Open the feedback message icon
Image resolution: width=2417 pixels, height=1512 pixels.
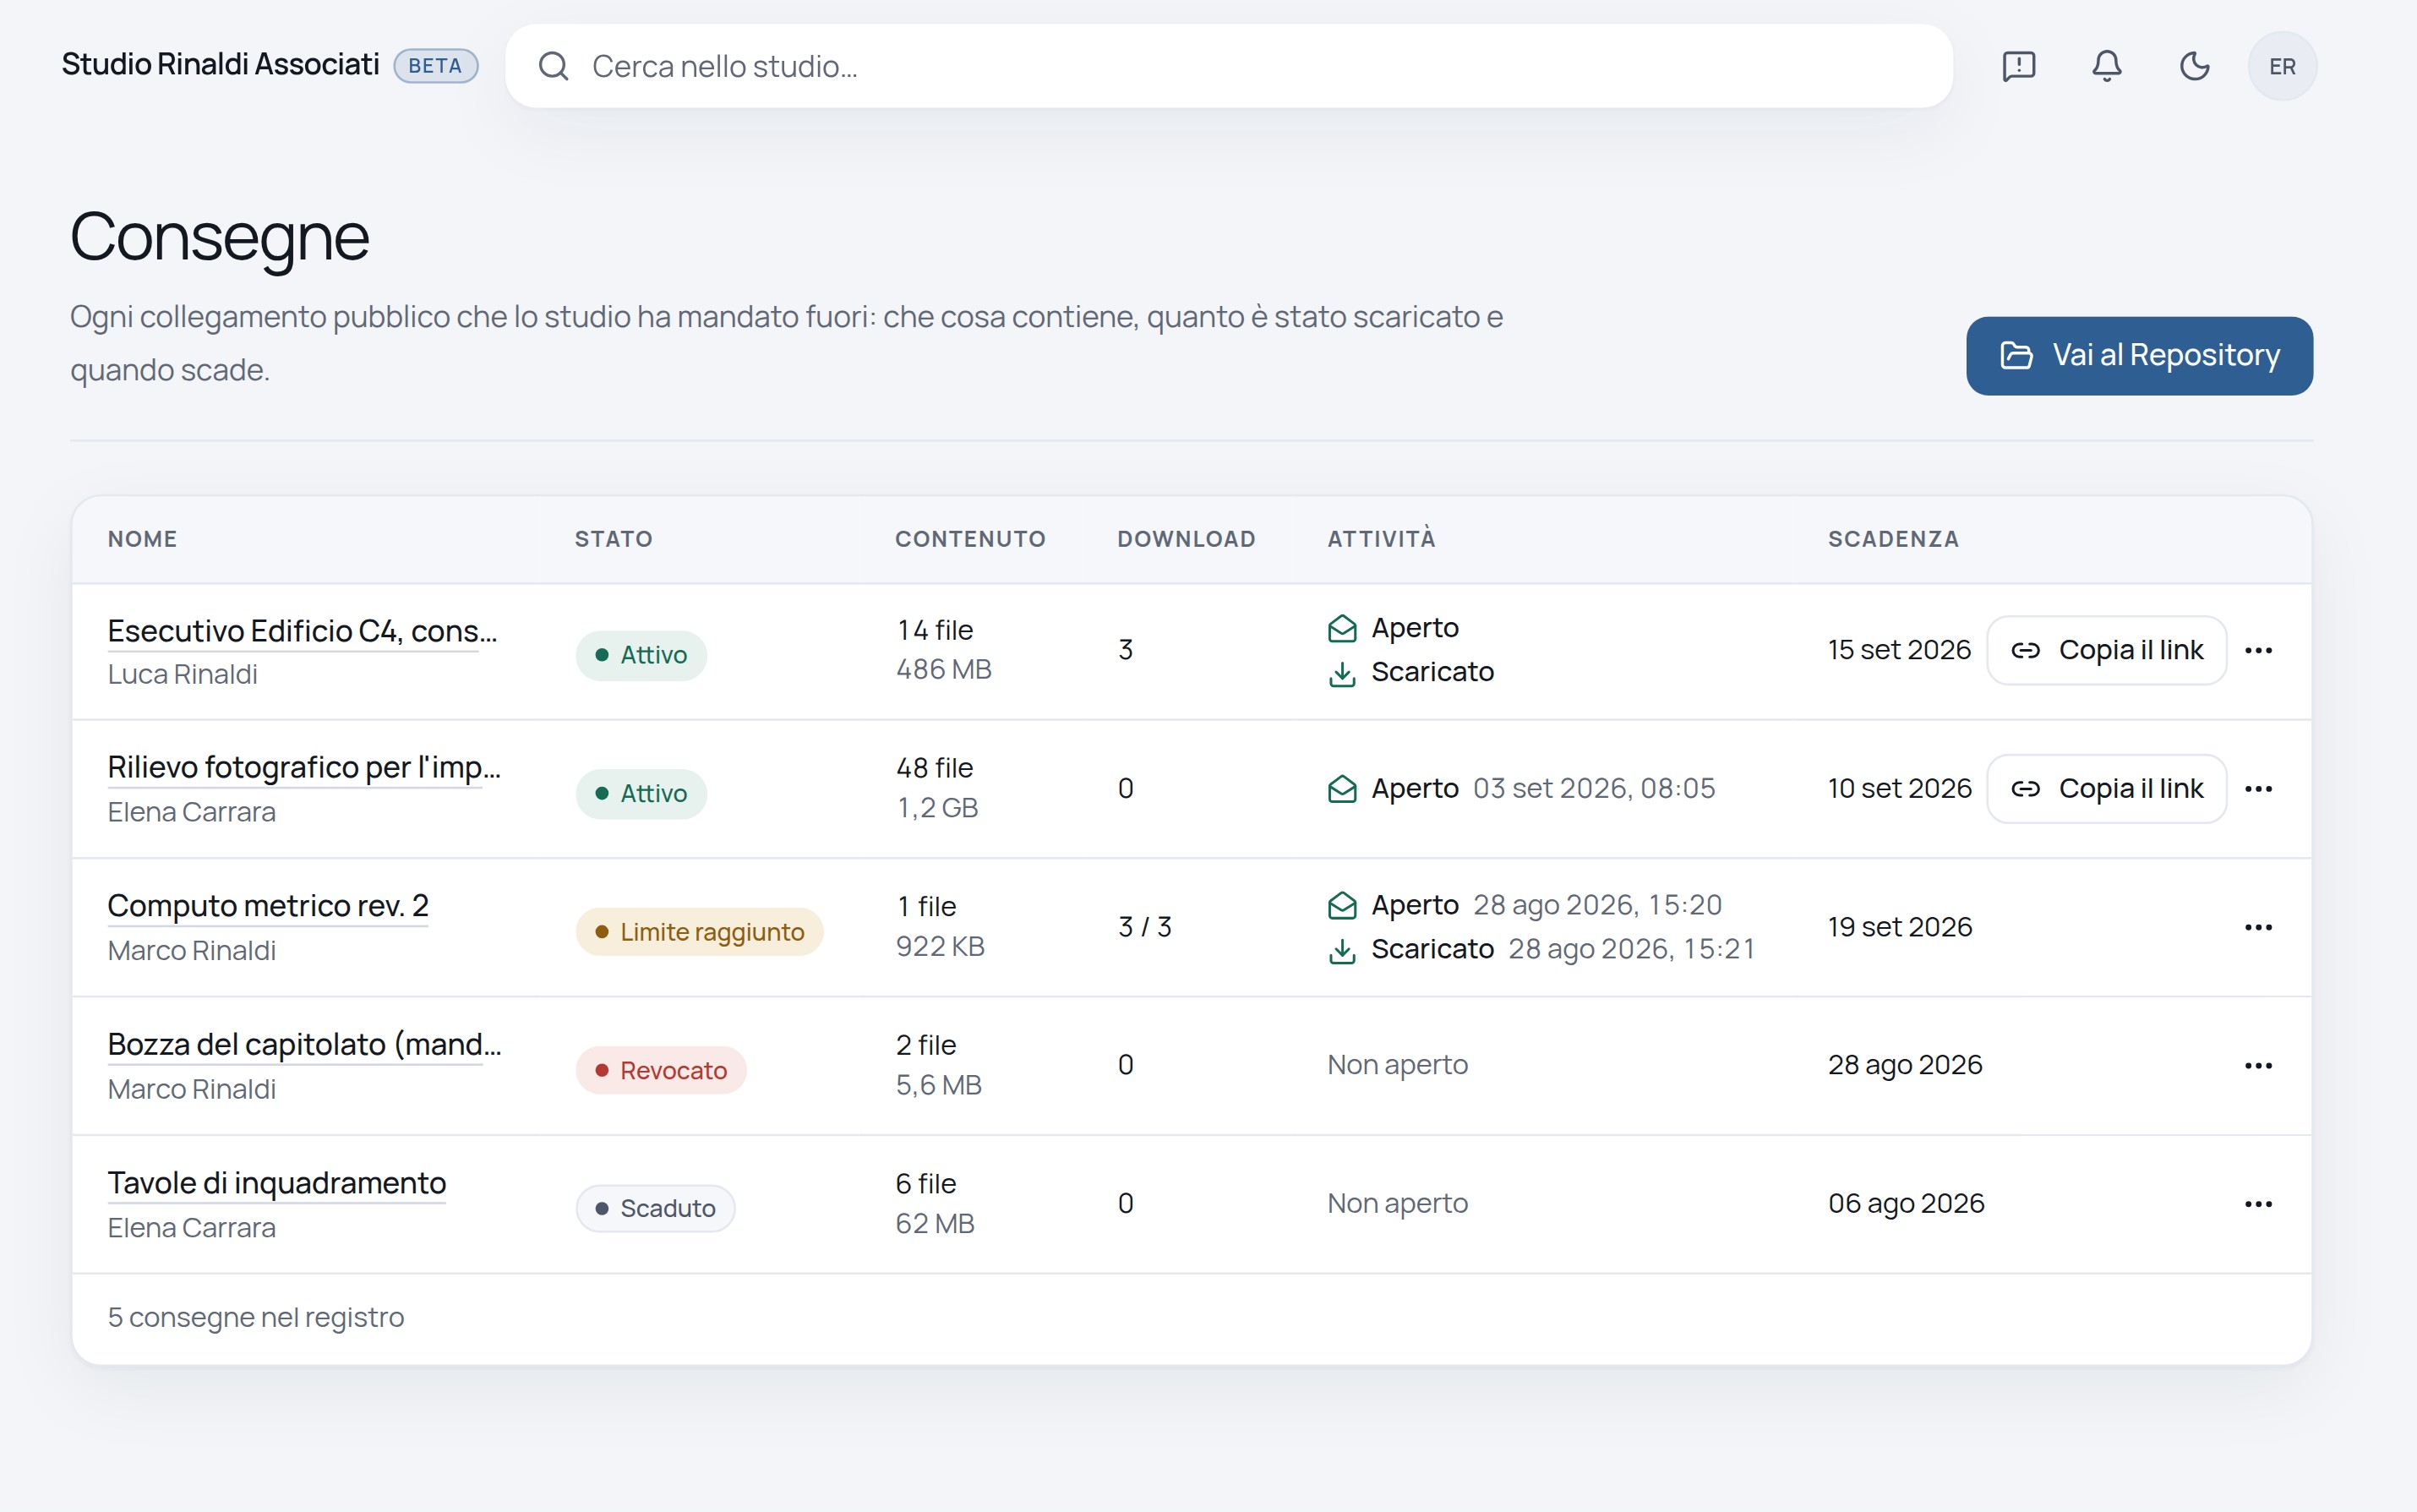coord(2019,66)
